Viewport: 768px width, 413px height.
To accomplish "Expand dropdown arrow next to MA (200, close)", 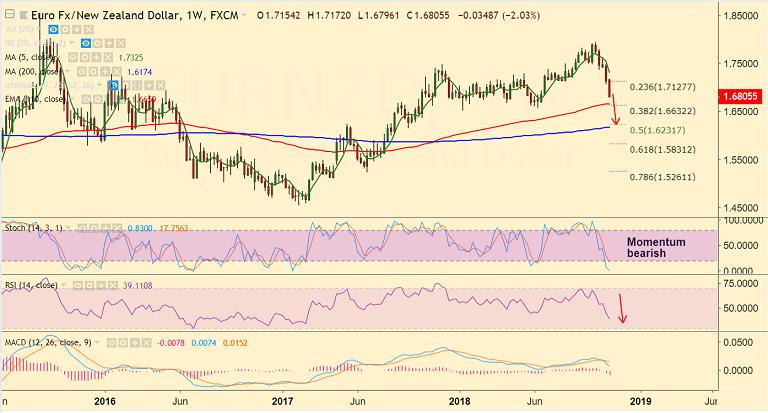I will click(68, 71).
